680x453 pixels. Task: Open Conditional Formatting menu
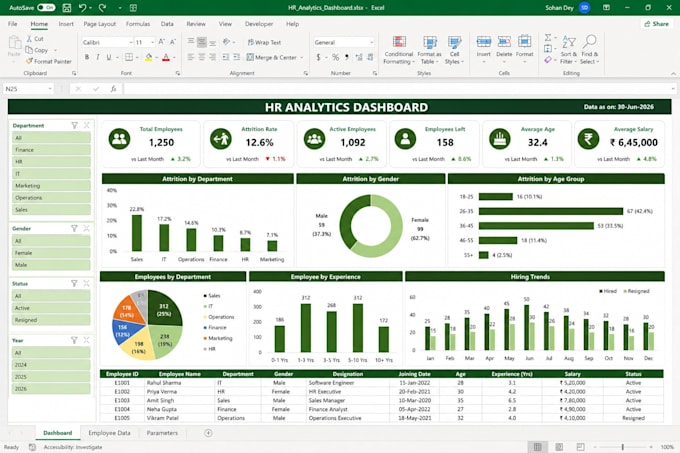pyautogui.click(x=399, y=50)
